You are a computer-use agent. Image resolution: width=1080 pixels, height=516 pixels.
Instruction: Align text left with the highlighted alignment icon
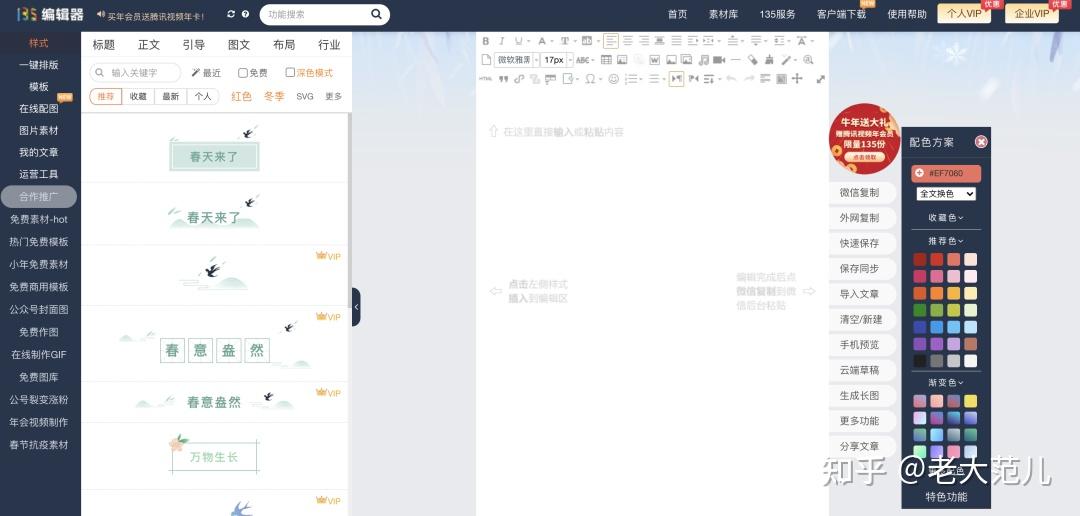611,41
